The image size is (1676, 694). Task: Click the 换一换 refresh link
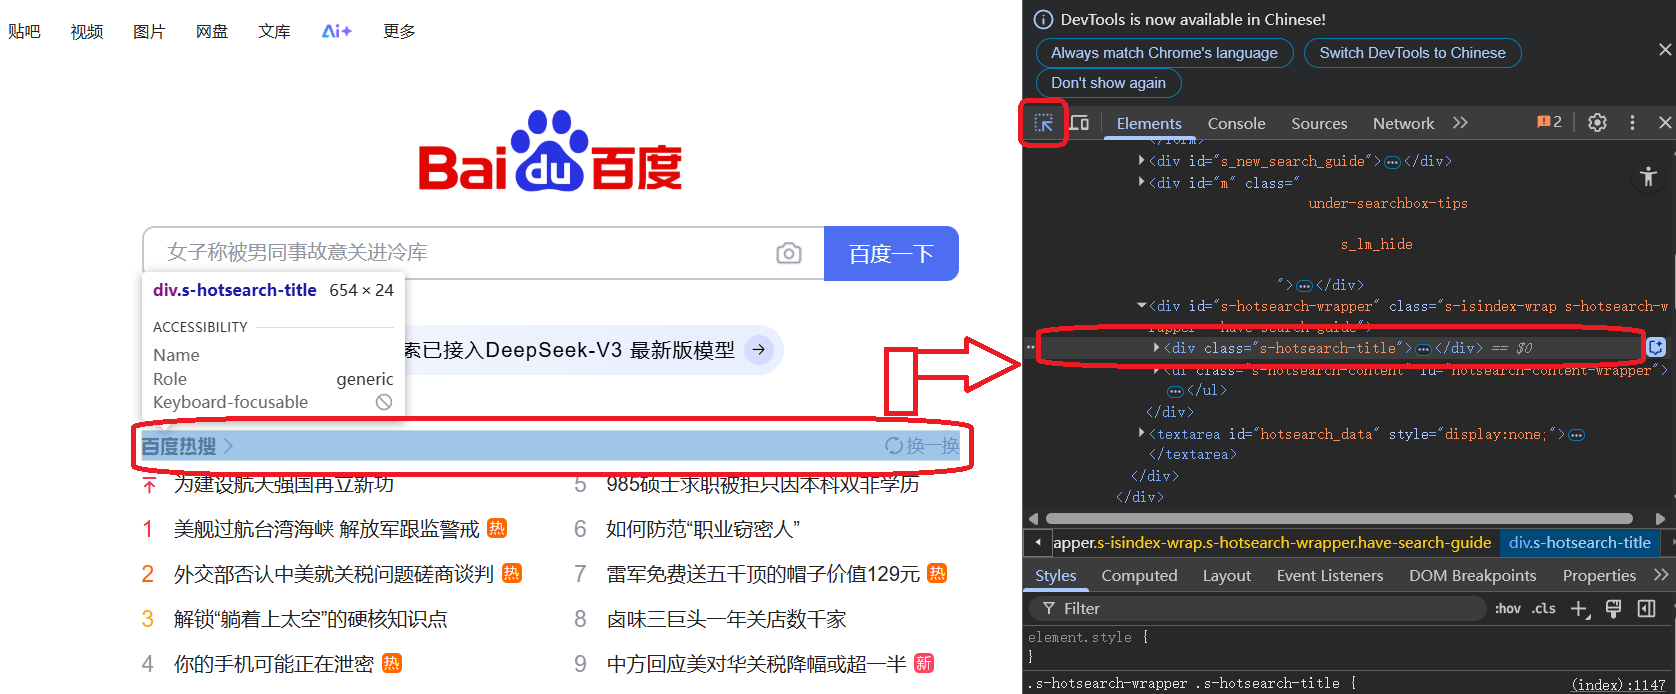click(x=922, y=446)
